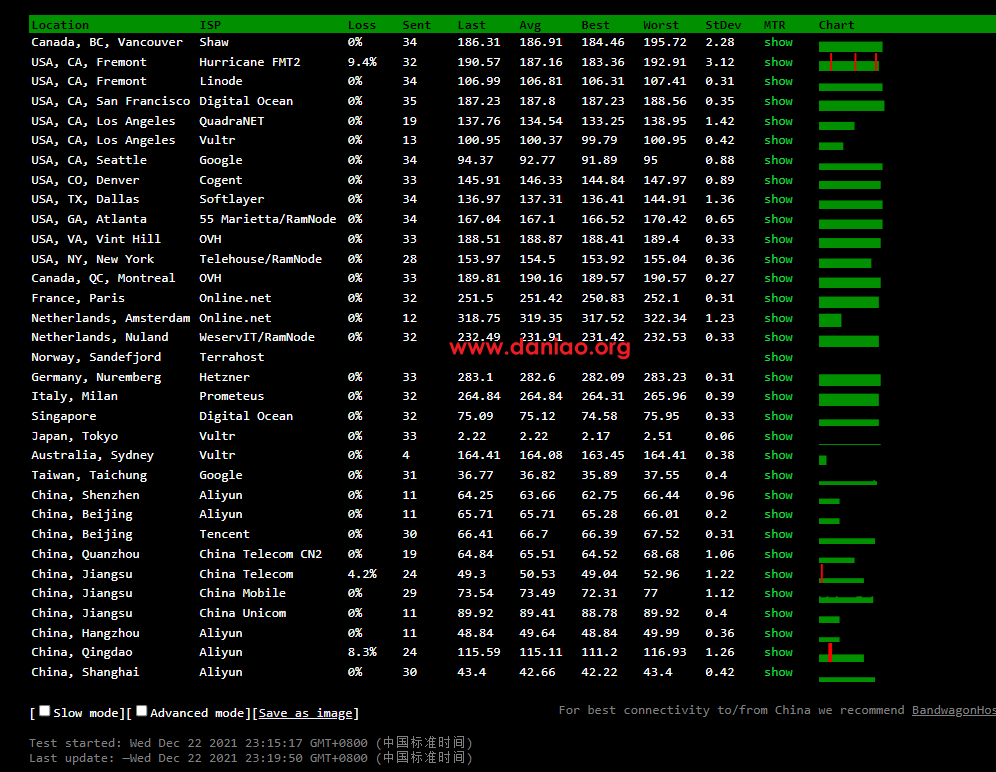Show MTR for Vint Hill OVH
996x772 pixels.
coord(778,239)
